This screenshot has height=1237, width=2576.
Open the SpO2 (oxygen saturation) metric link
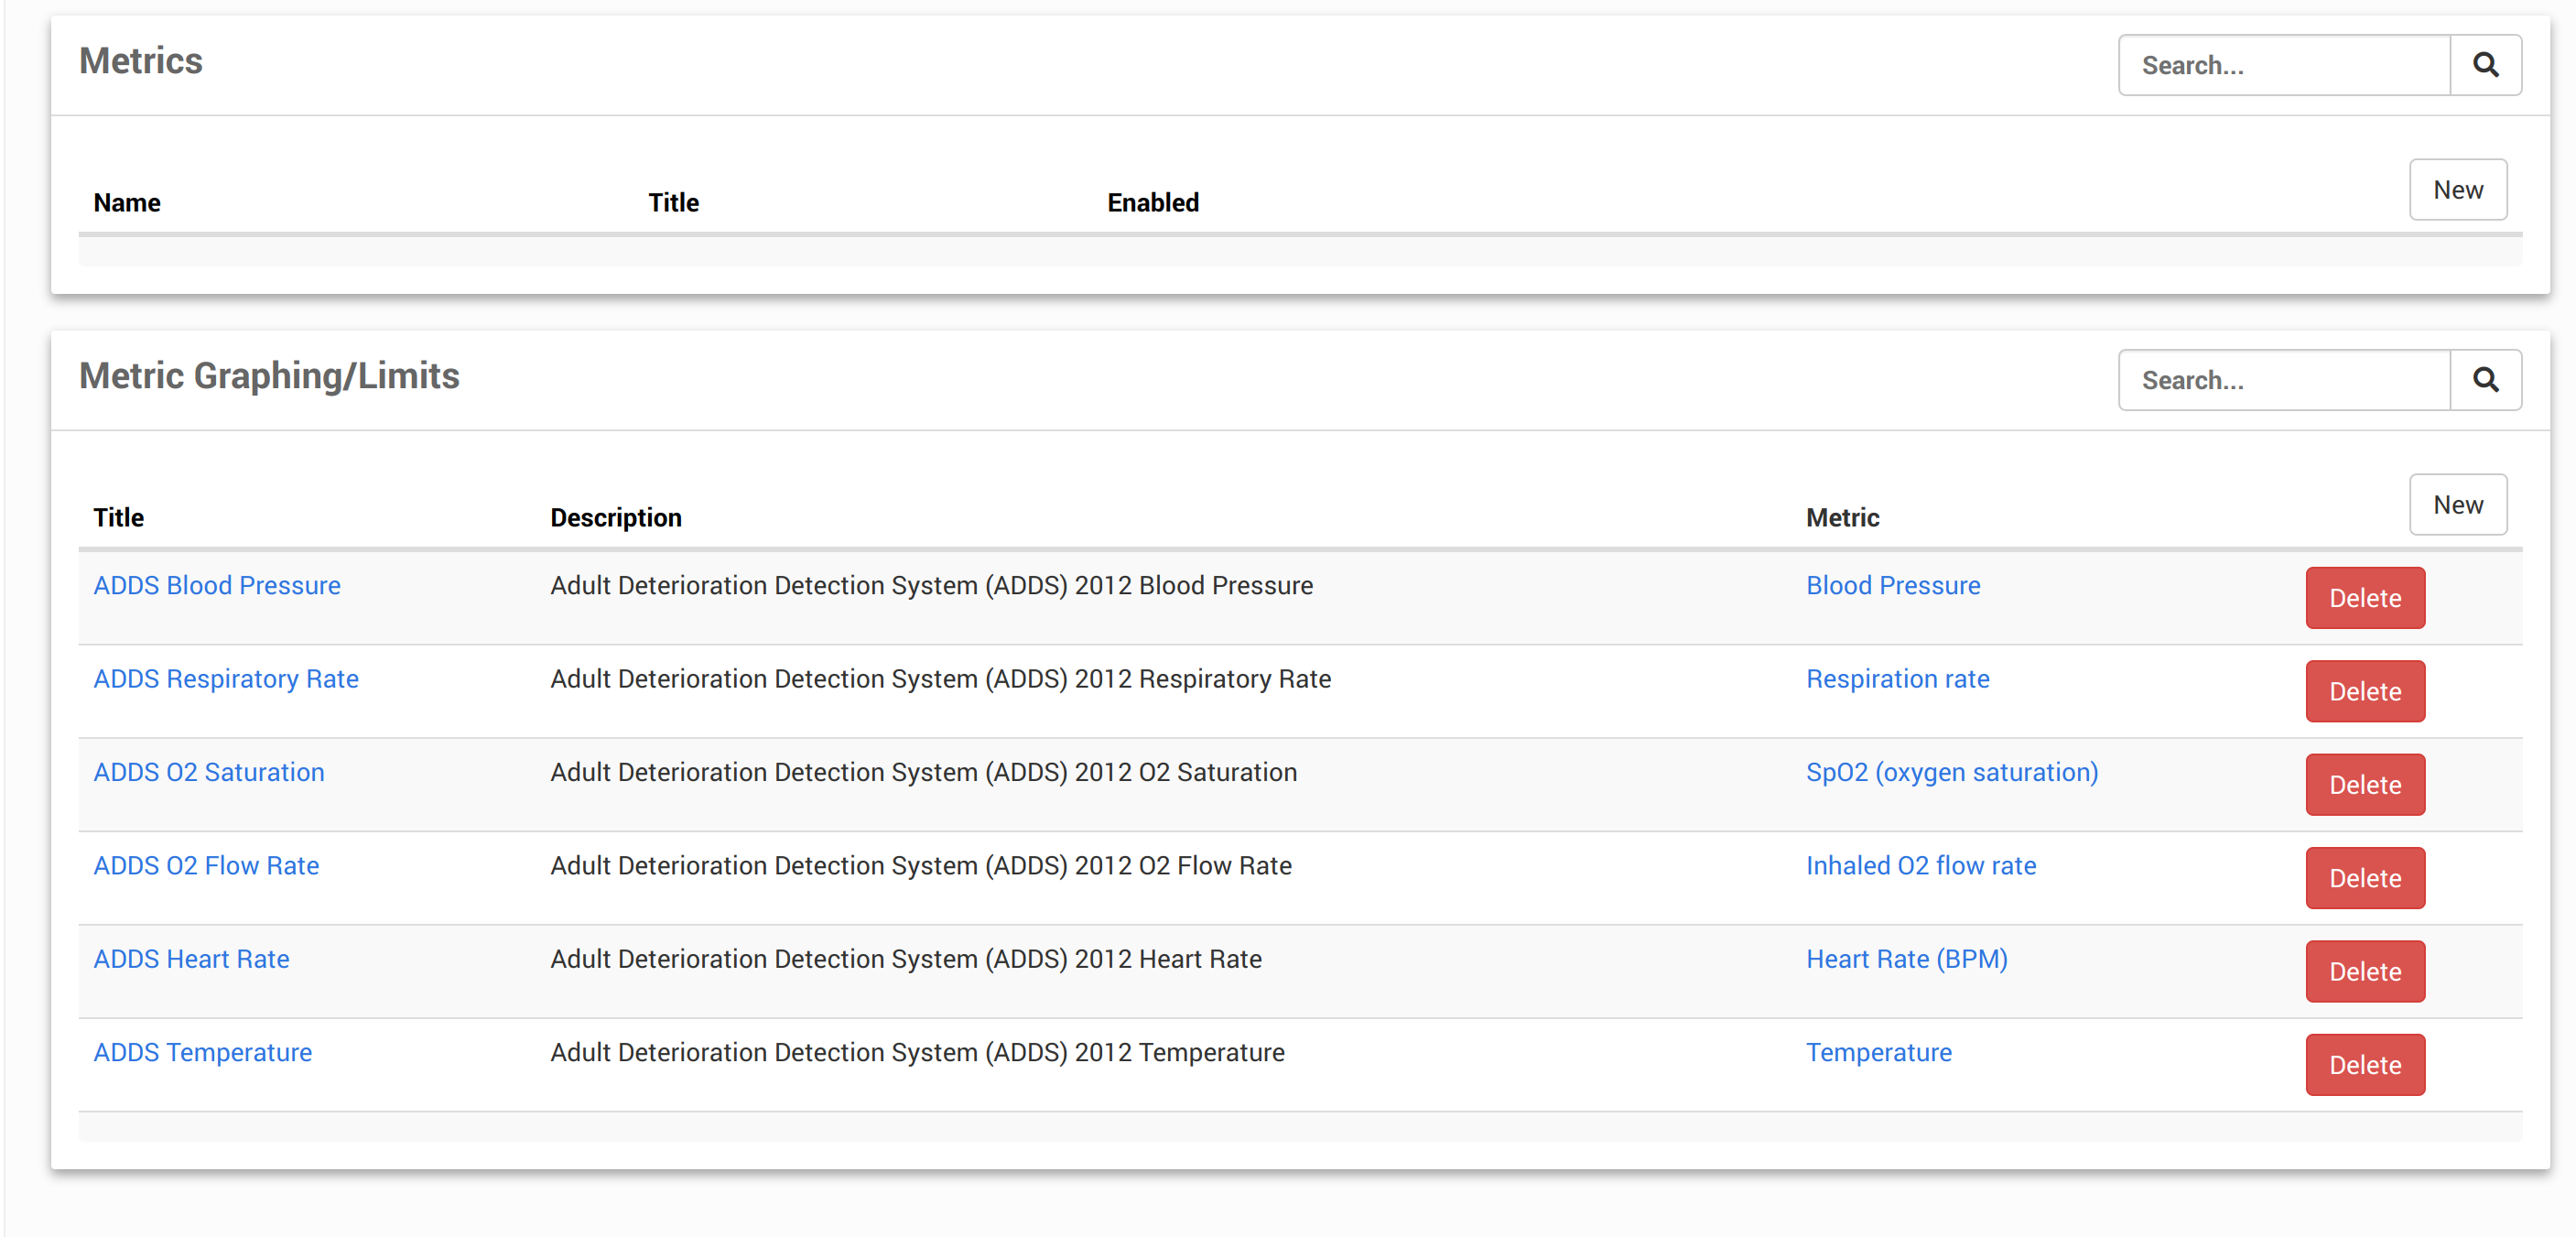pos(1951,772)
